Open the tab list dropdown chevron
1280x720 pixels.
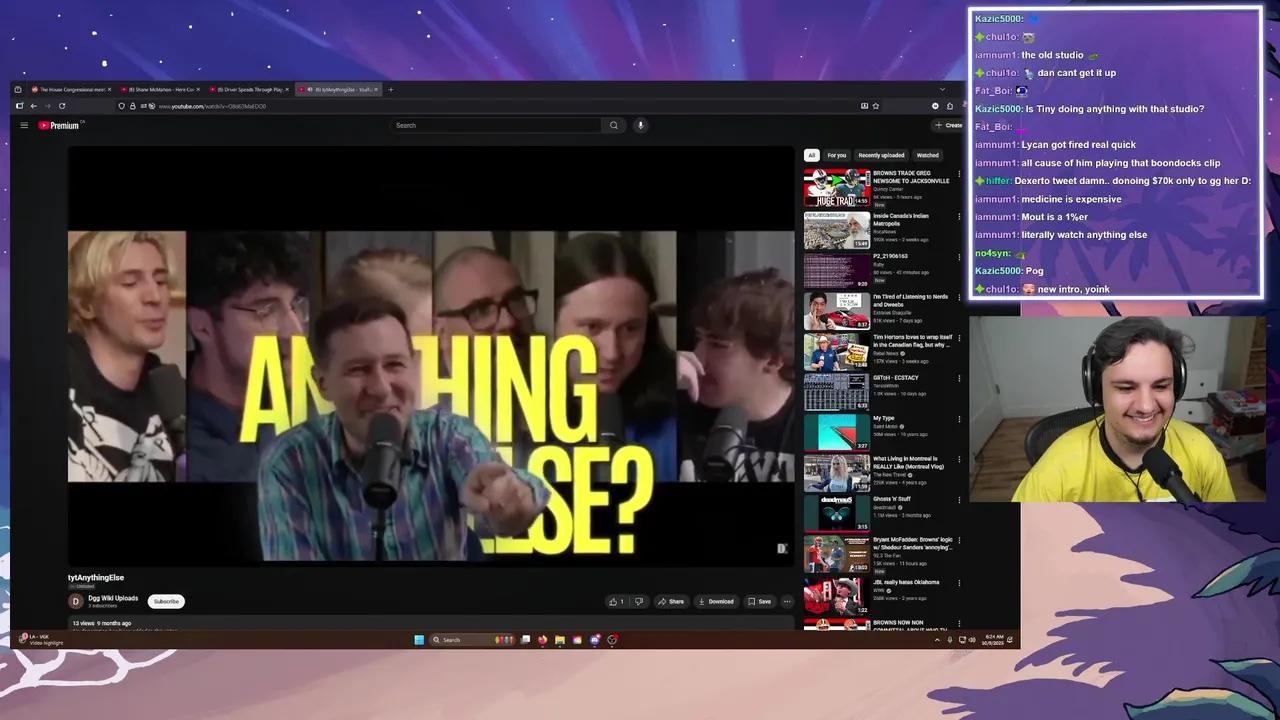coord(941,89)
